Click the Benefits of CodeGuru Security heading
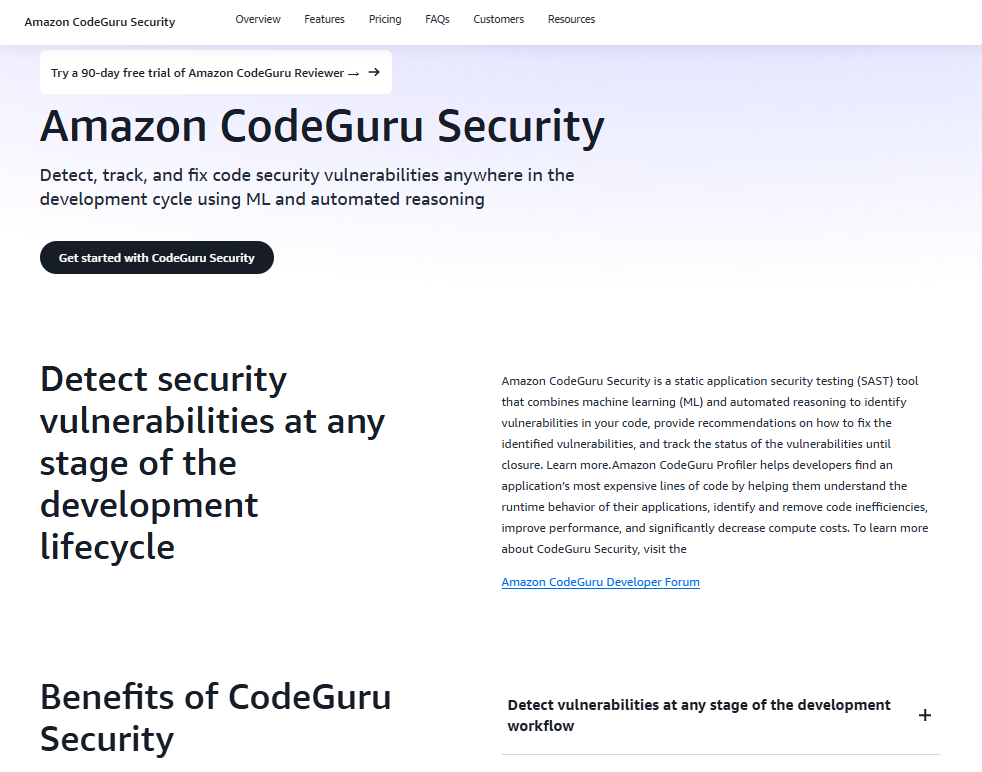982x772 pixels. [x=215, y=718]
